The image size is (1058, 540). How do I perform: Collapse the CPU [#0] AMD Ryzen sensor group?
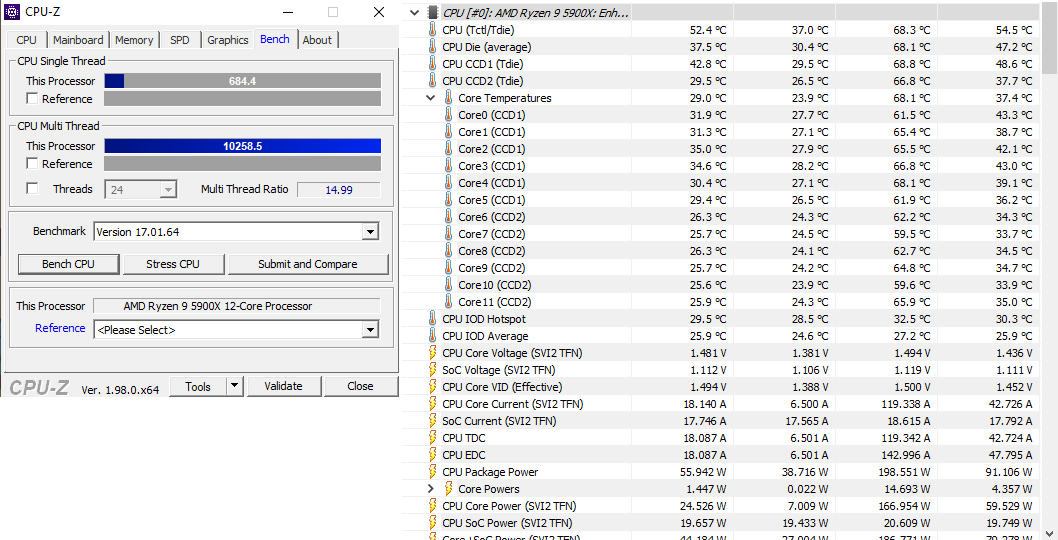(414, 12)
